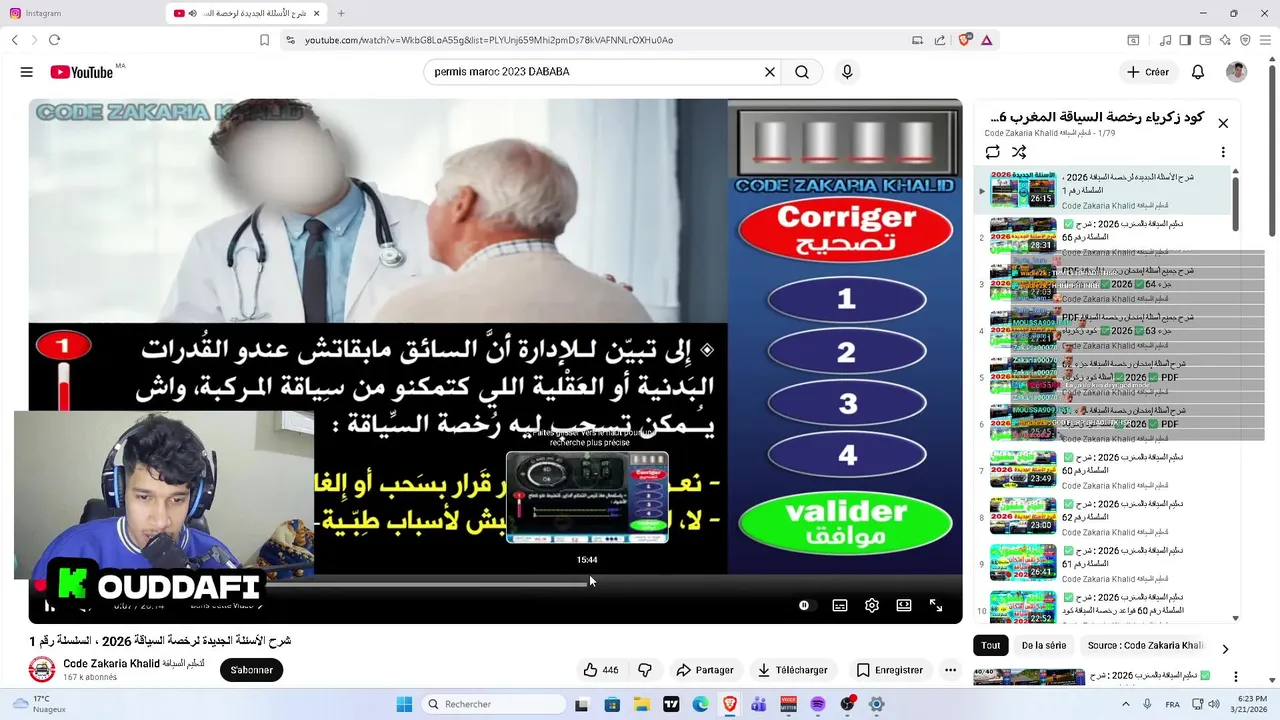Play playlist item 10 with 22:52 thumbnail
Image resolution: width=1280 pixels, height=720 pixels.
pyautogui.click(x=1023, y=610)
